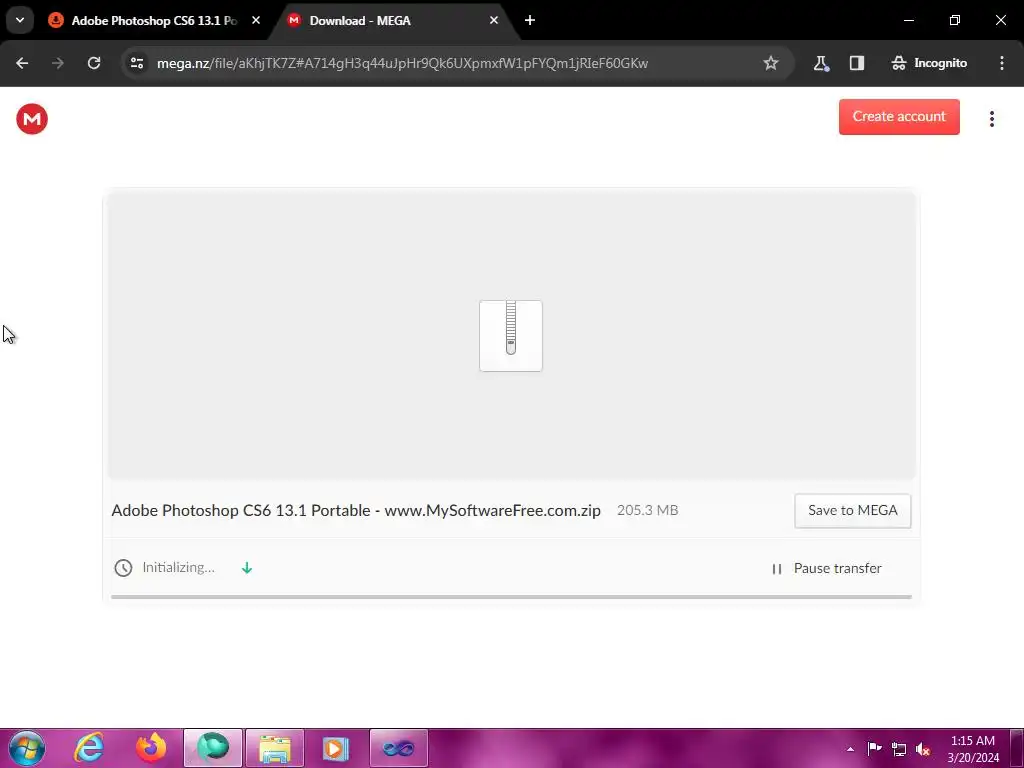The width and height of the screenshot is (1024, 768).
Task: Go back to the previous page
Action: click(22, 63)
